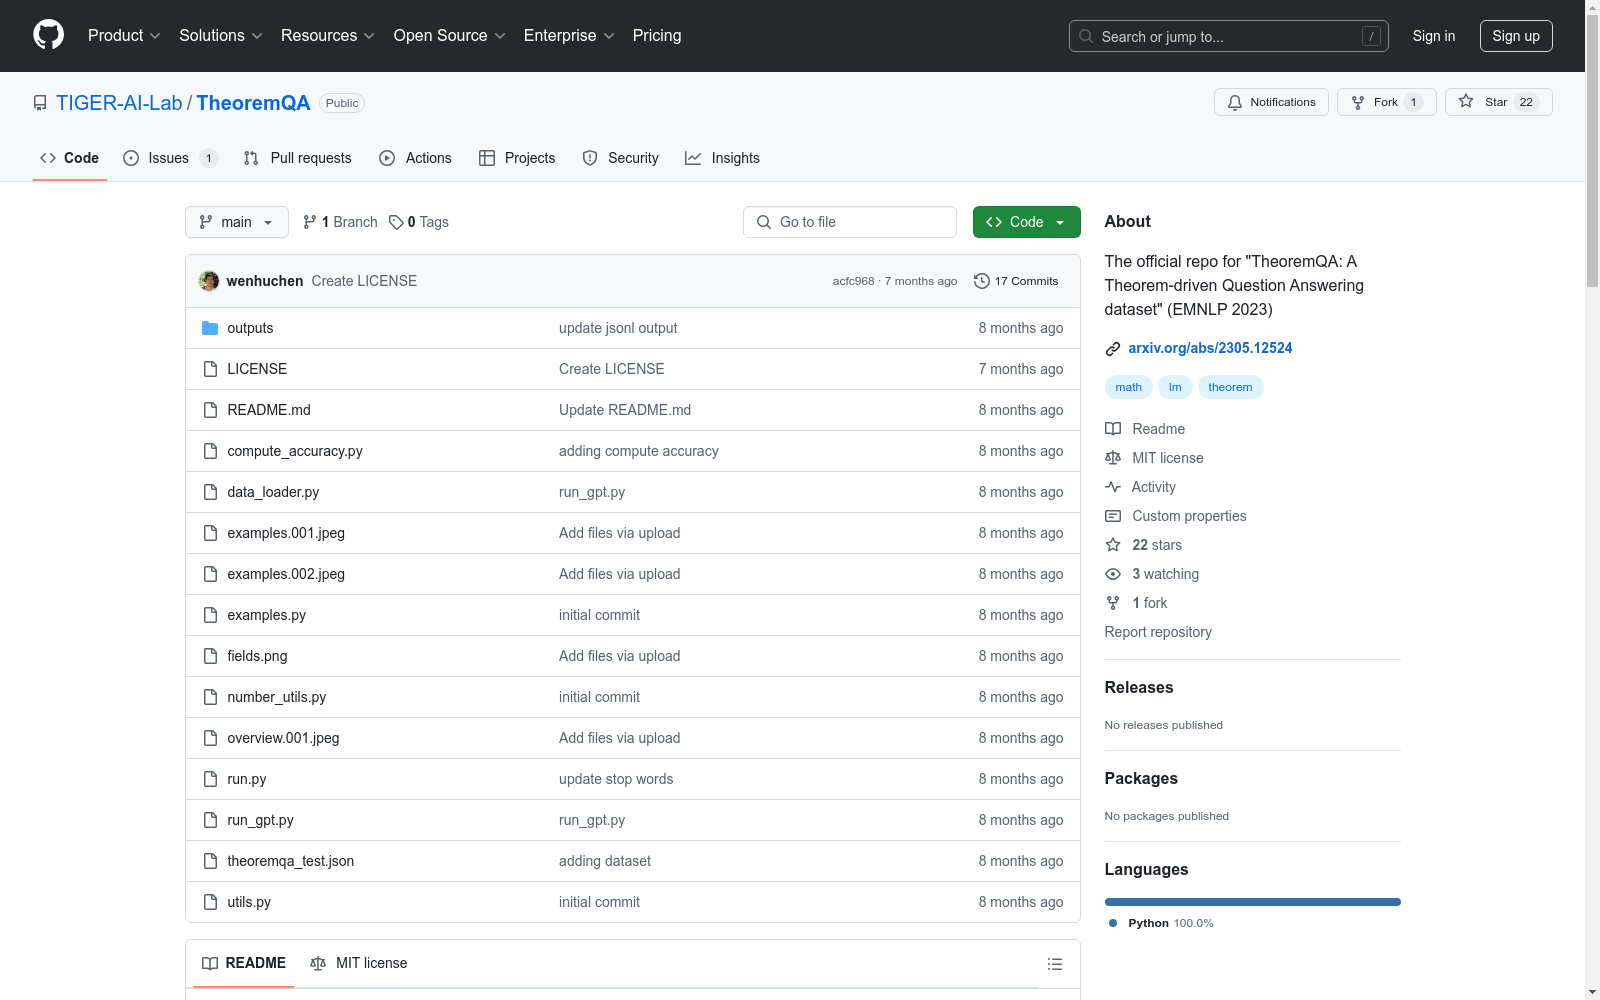Screen dimensions: 1600x1000
Task: Click wenhuchen's avatar image
Action: (209, 281)
